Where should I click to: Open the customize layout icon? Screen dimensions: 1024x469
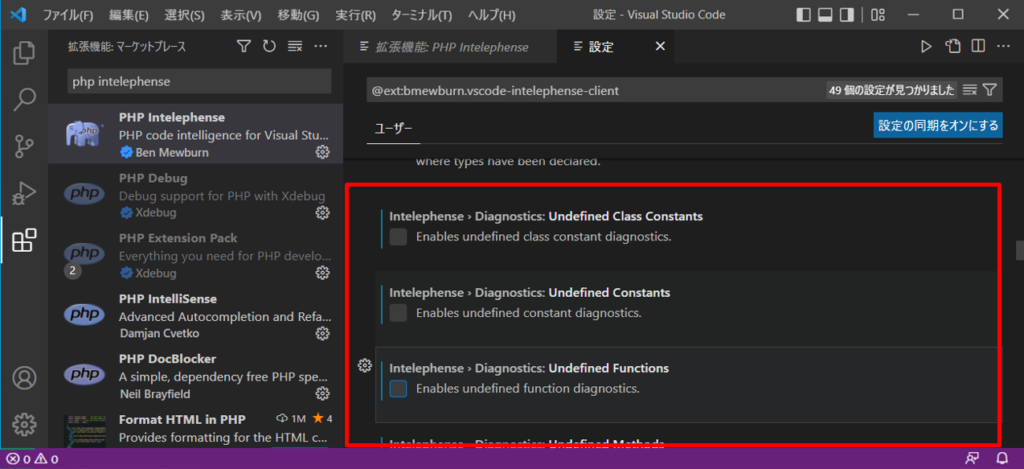(x=878, y=14)
